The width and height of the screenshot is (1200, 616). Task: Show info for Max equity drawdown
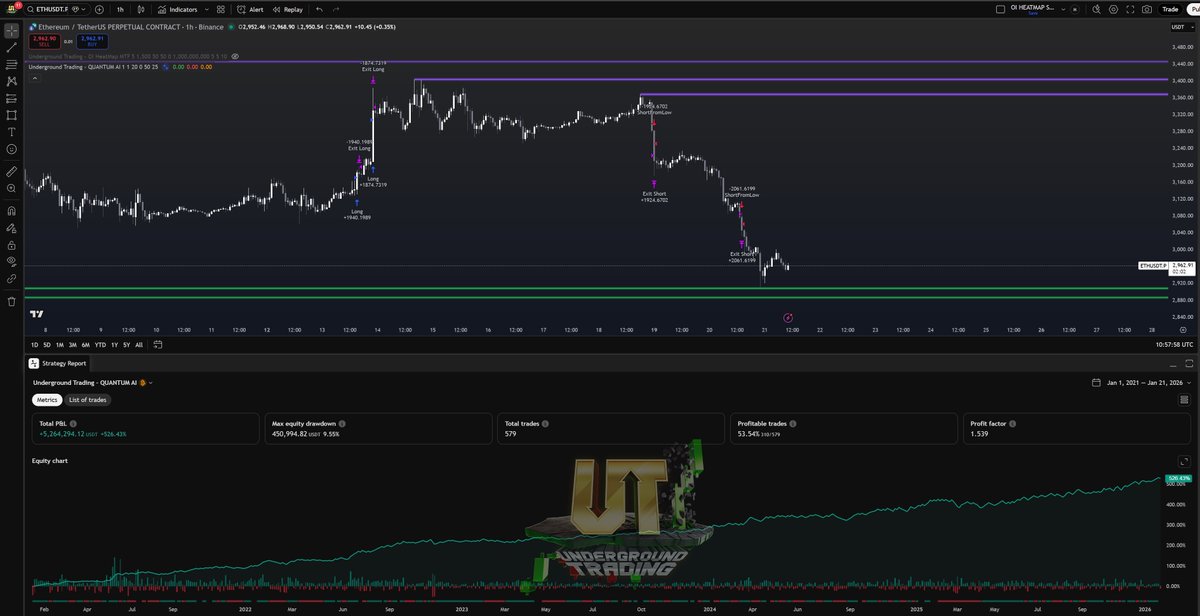pyautogui.click(x=342, y=424)
